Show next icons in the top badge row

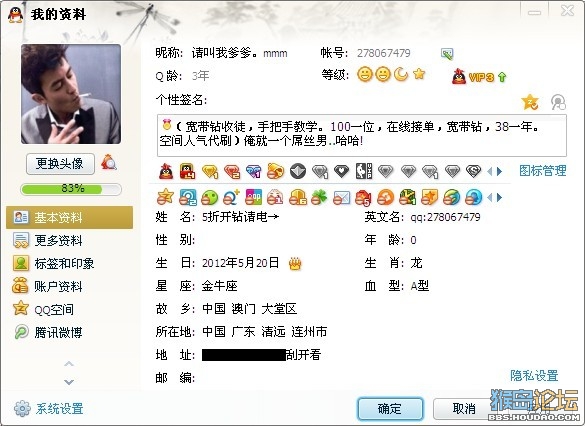pos(500,172)
